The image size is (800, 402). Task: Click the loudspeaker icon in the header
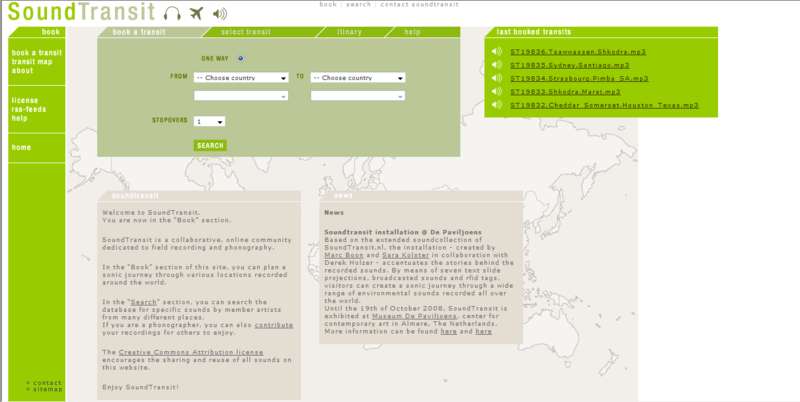point(220,14)
